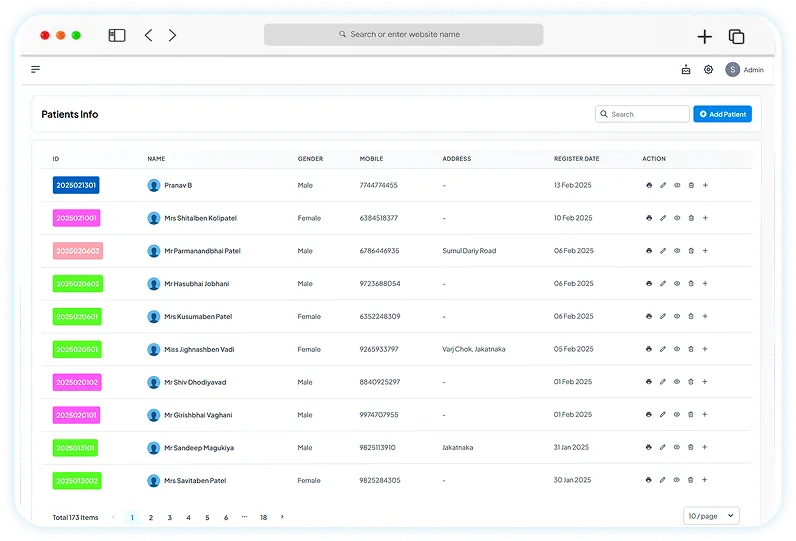Screen dimensions: 796x541
Task: Go forward in browser
Action: 173,35
